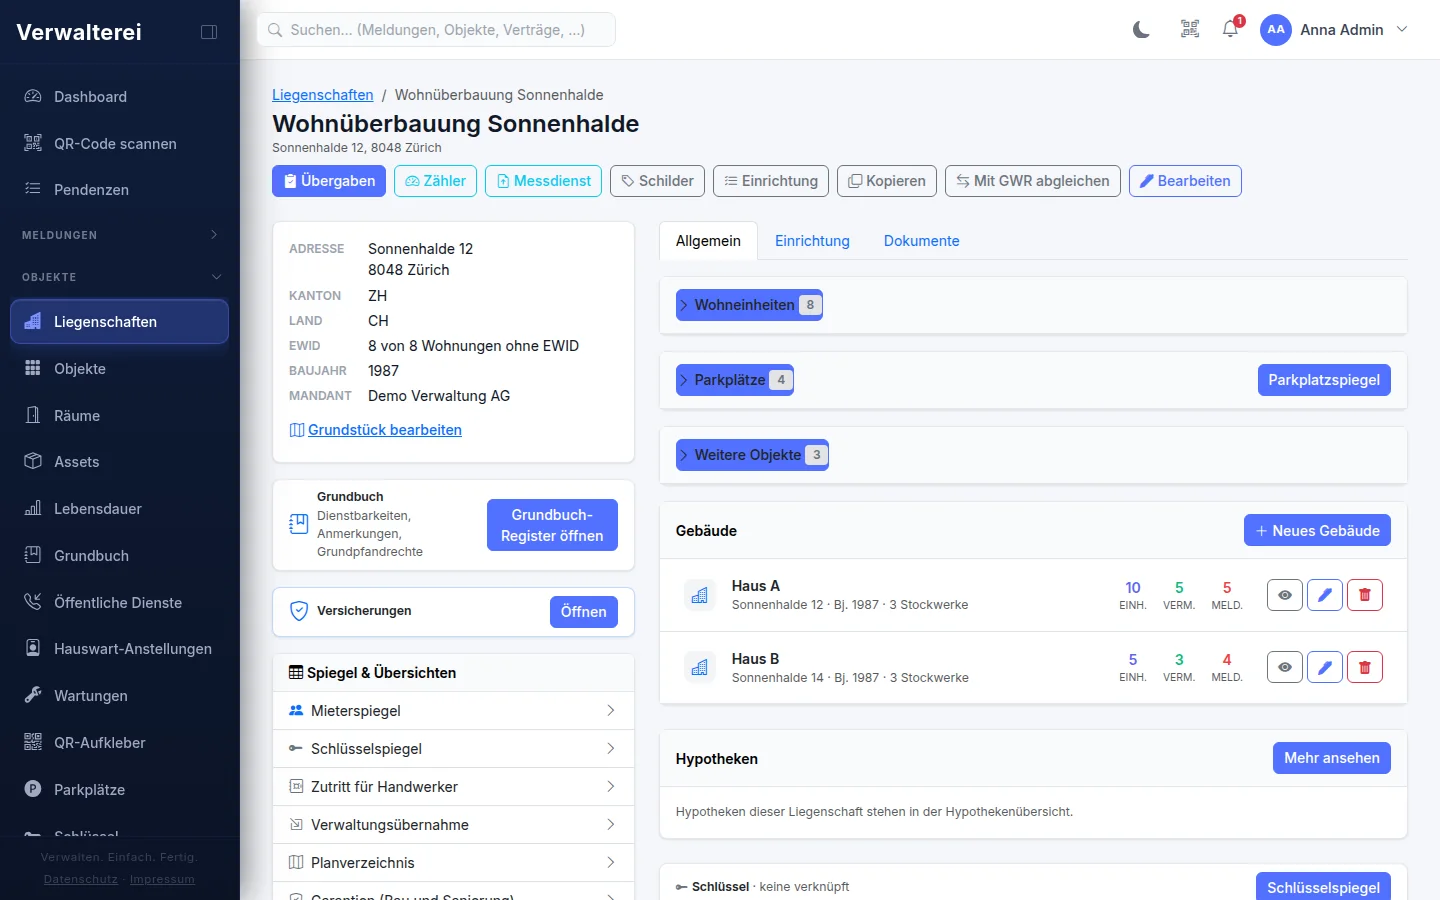Open Mieterspiegel overview row

pos(453,711)
